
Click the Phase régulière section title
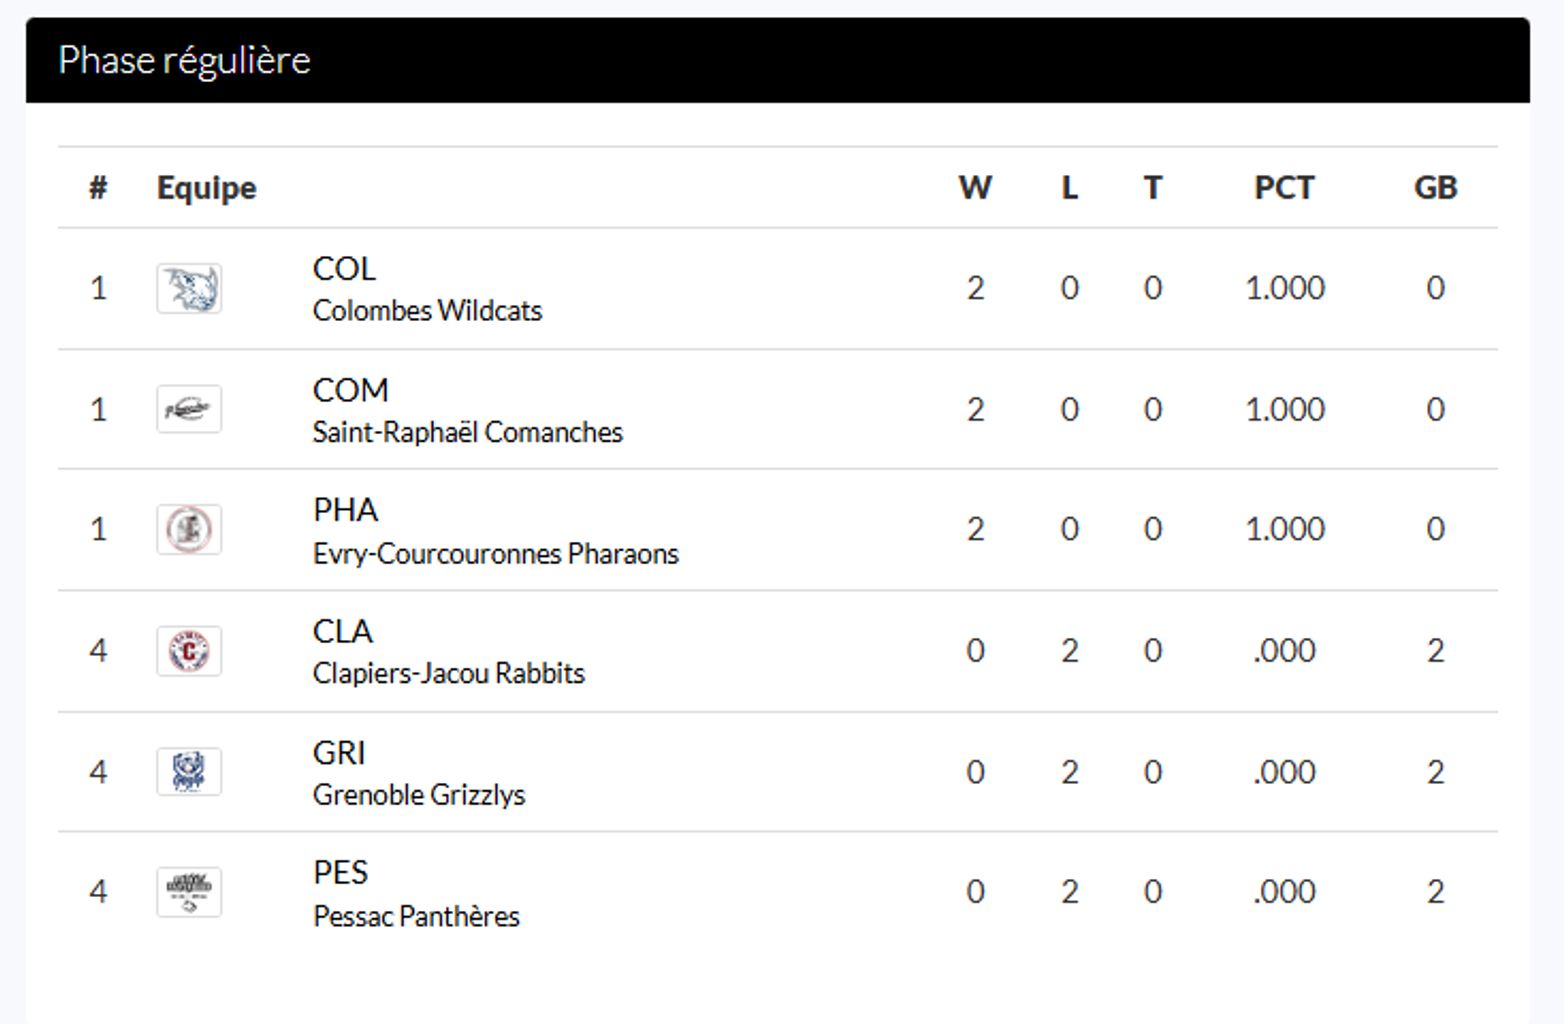coord(184,60)
